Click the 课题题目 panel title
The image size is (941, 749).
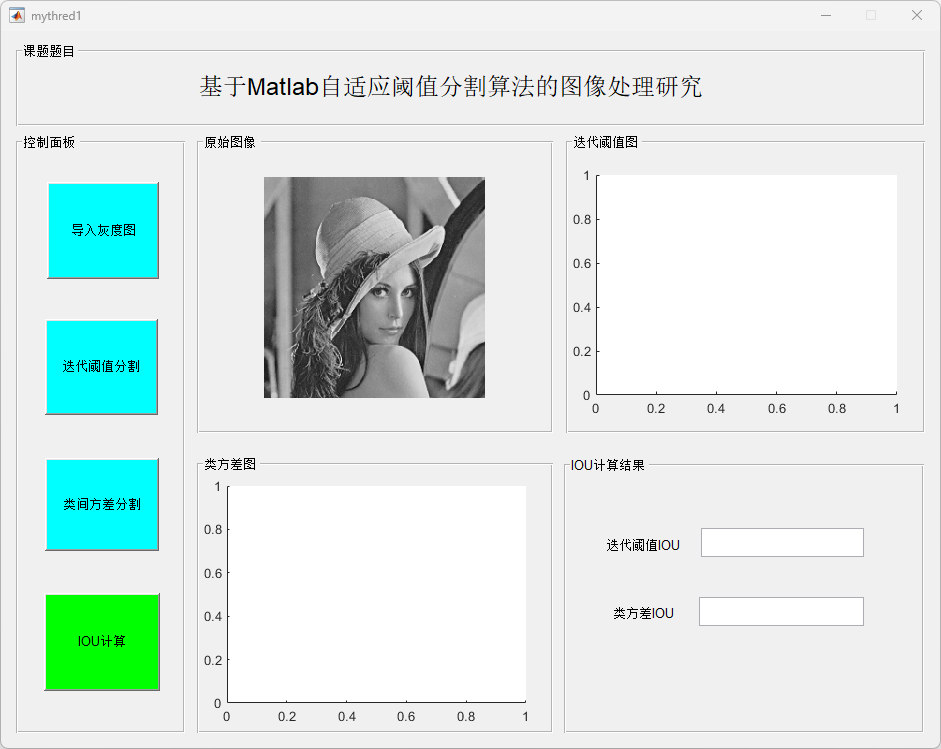point(49,52)
